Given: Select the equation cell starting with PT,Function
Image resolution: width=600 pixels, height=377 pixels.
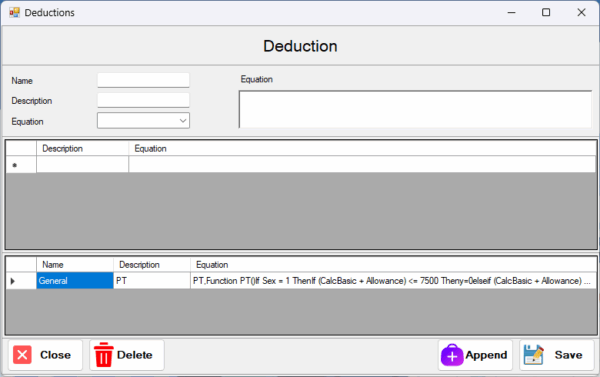Looking at the screenshot, I should (393, 281).
